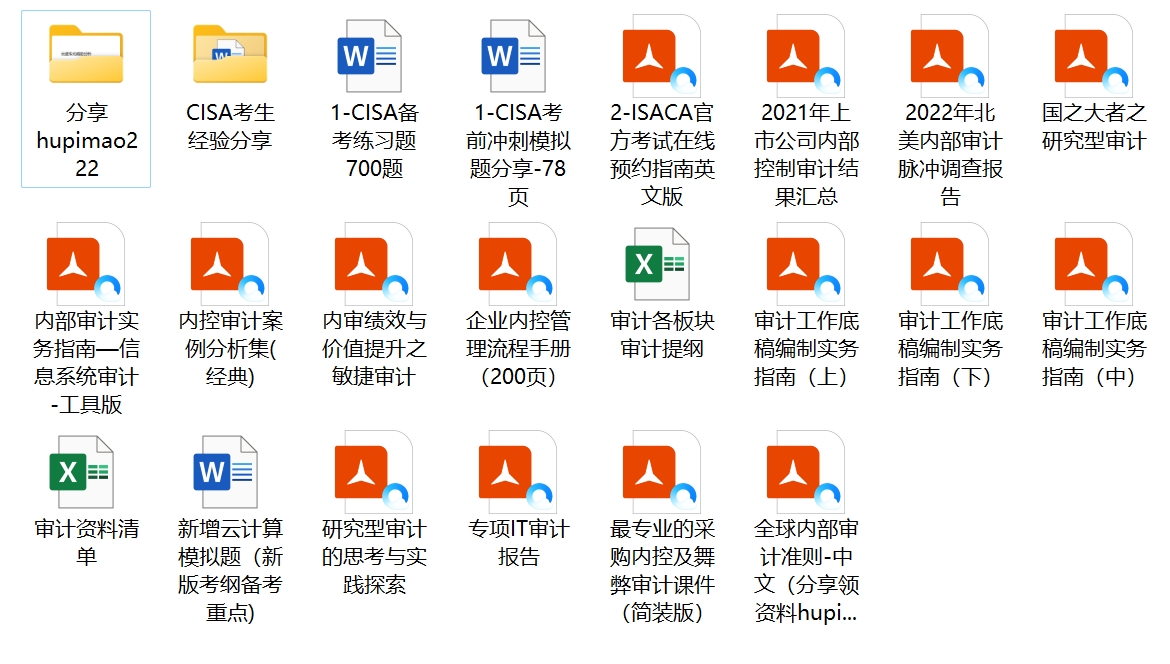The height and width of the screenshot is (664, 1170).
Task: Open the CISA考生经验分享 folder icon
Action: pyautogui.click(x=230, y=54)
